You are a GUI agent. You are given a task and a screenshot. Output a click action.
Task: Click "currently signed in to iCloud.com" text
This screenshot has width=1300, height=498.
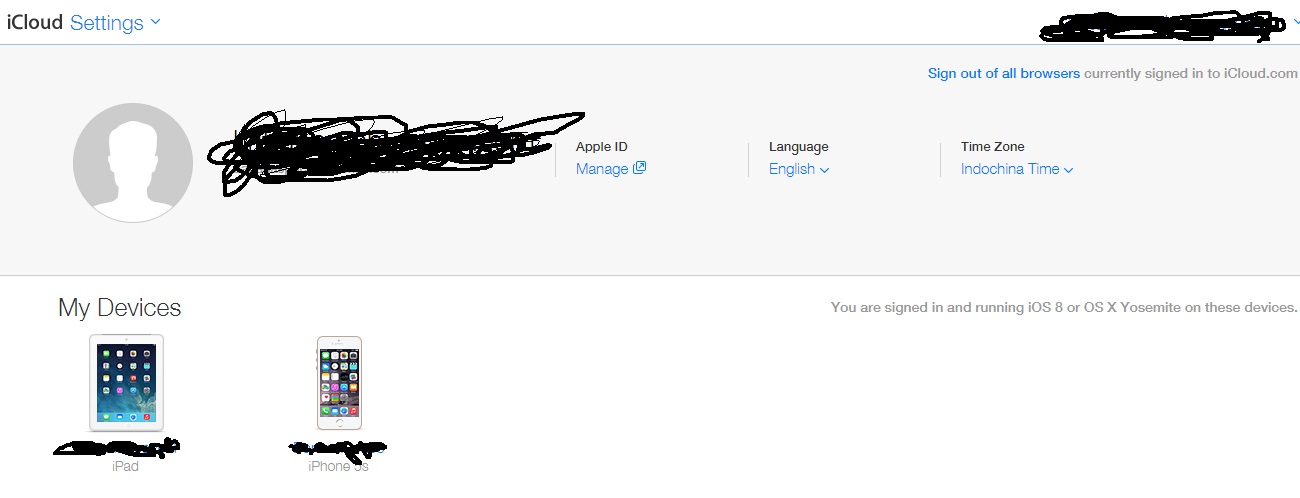coord(1191,74)
